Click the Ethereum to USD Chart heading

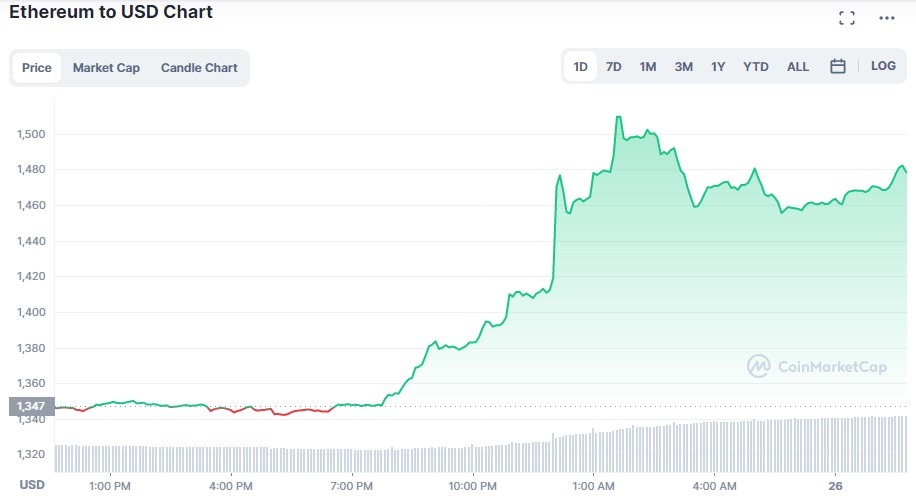tap(111, 13)
